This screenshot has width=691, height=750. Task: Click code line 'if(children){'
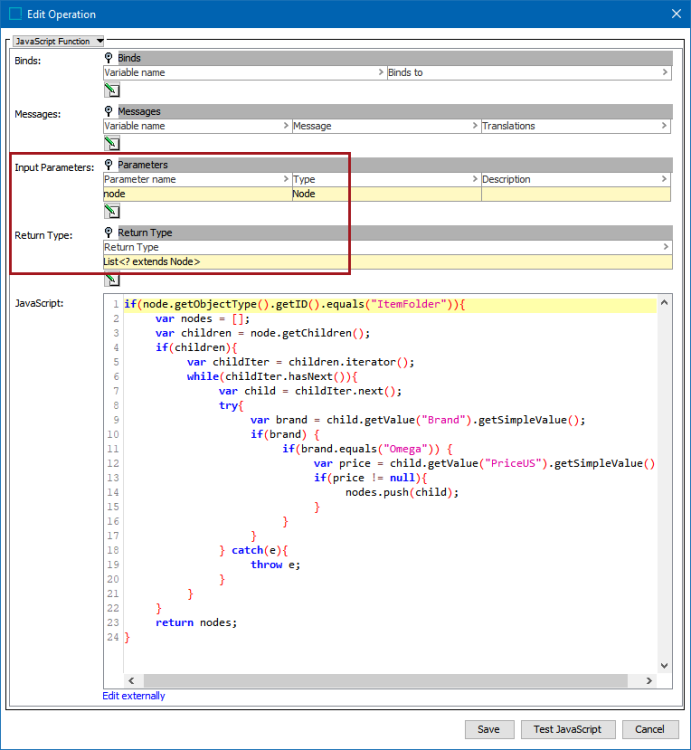click(196, 348)
